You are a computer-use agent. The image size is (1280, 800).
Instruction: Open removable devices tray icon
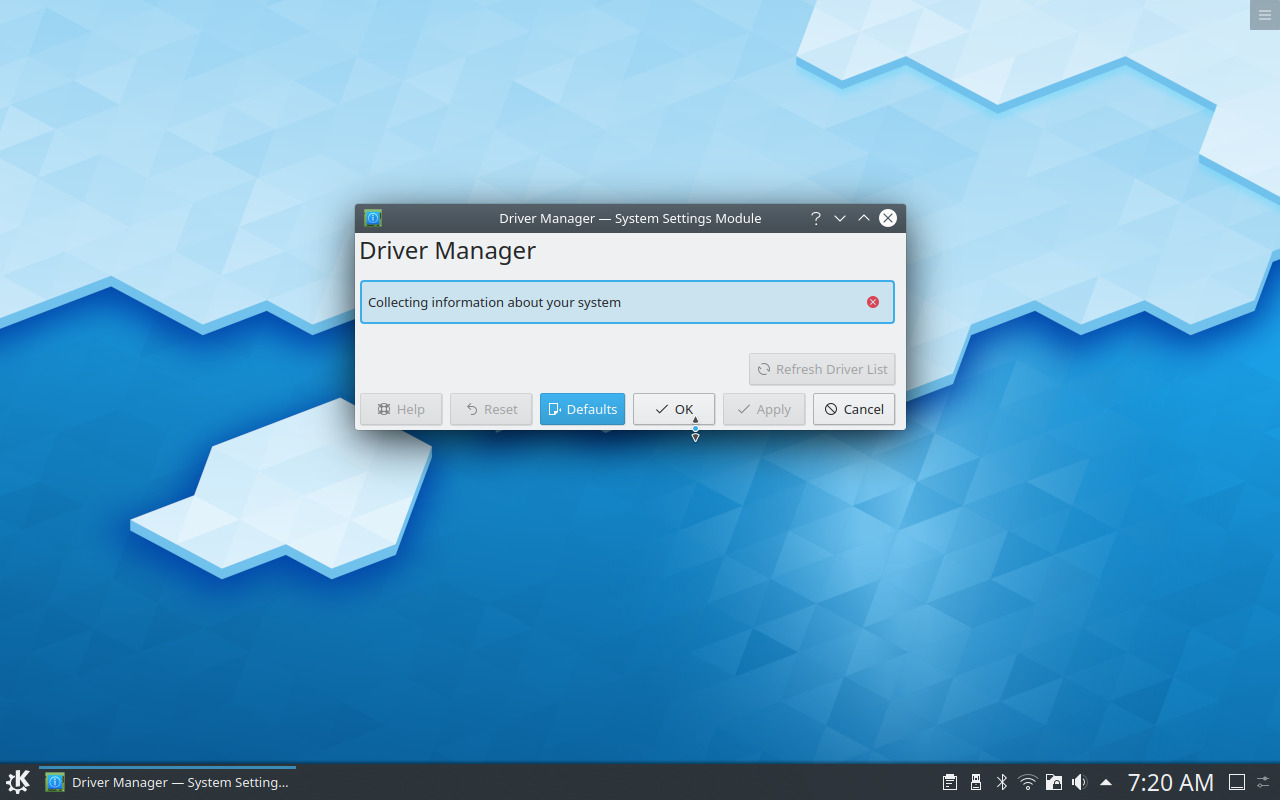pyautogui.click(x=976, y=782)
